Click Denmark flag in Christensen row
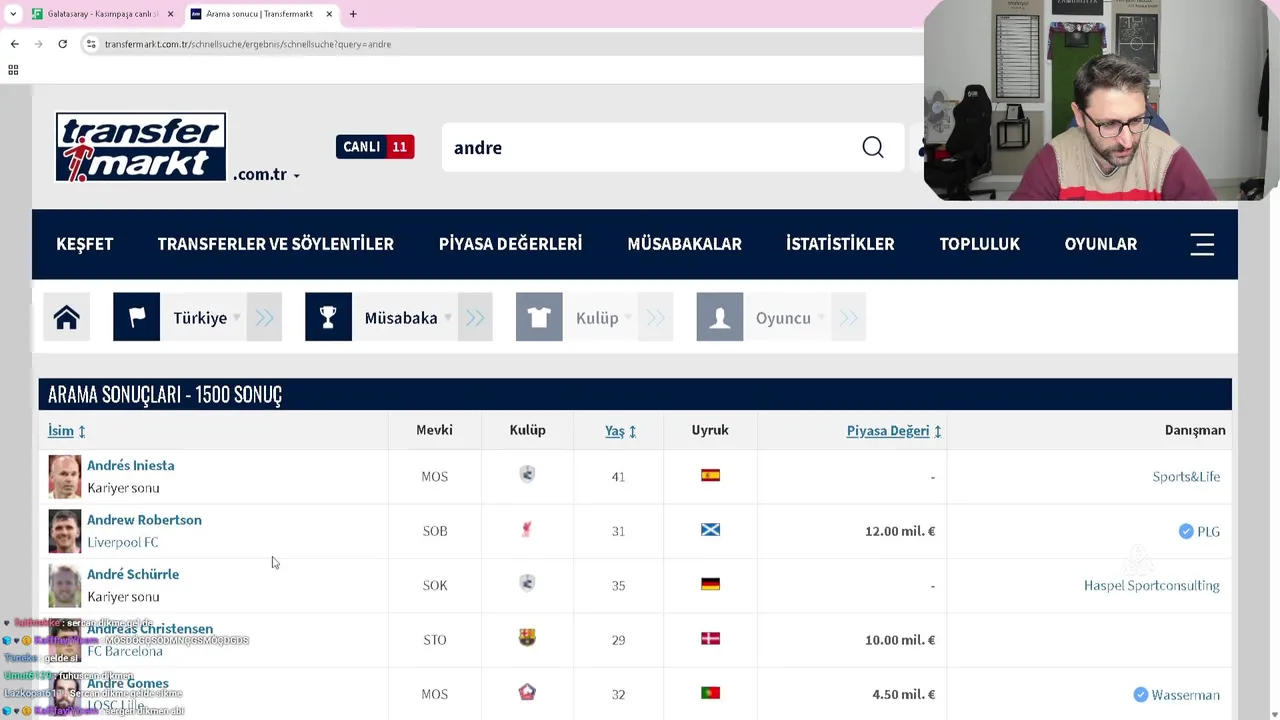The height and width of the screenshot is (720, 1280). click(x=710, y=638)
